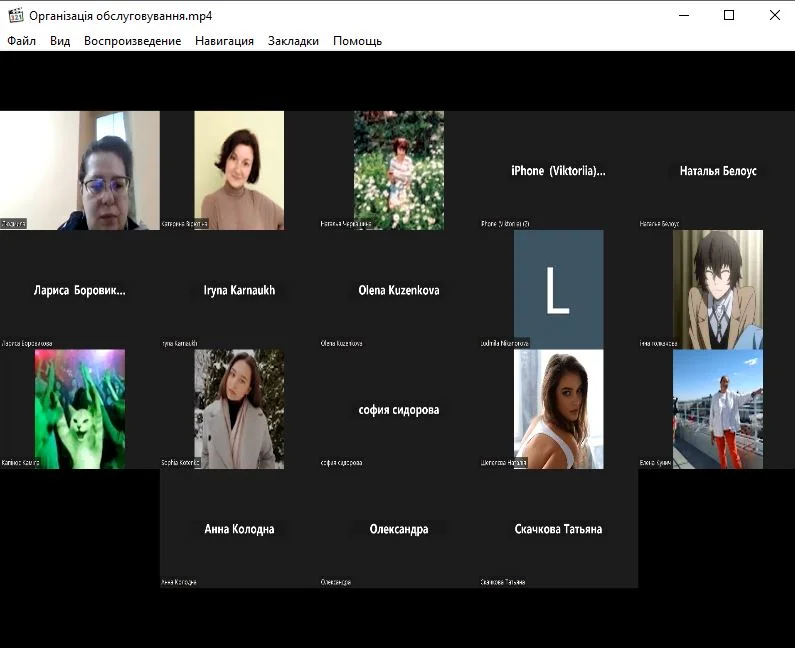Close the media player window
The width and height of the screenshot is (795, 648).
click(x=774, y=15)
